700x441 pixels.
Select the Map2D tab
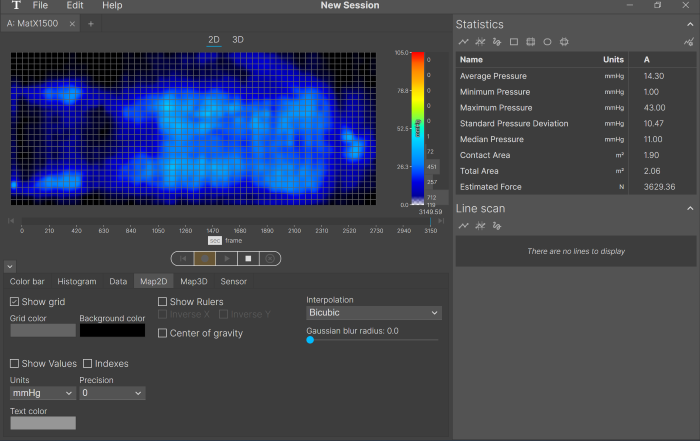[x=154, y=282]
